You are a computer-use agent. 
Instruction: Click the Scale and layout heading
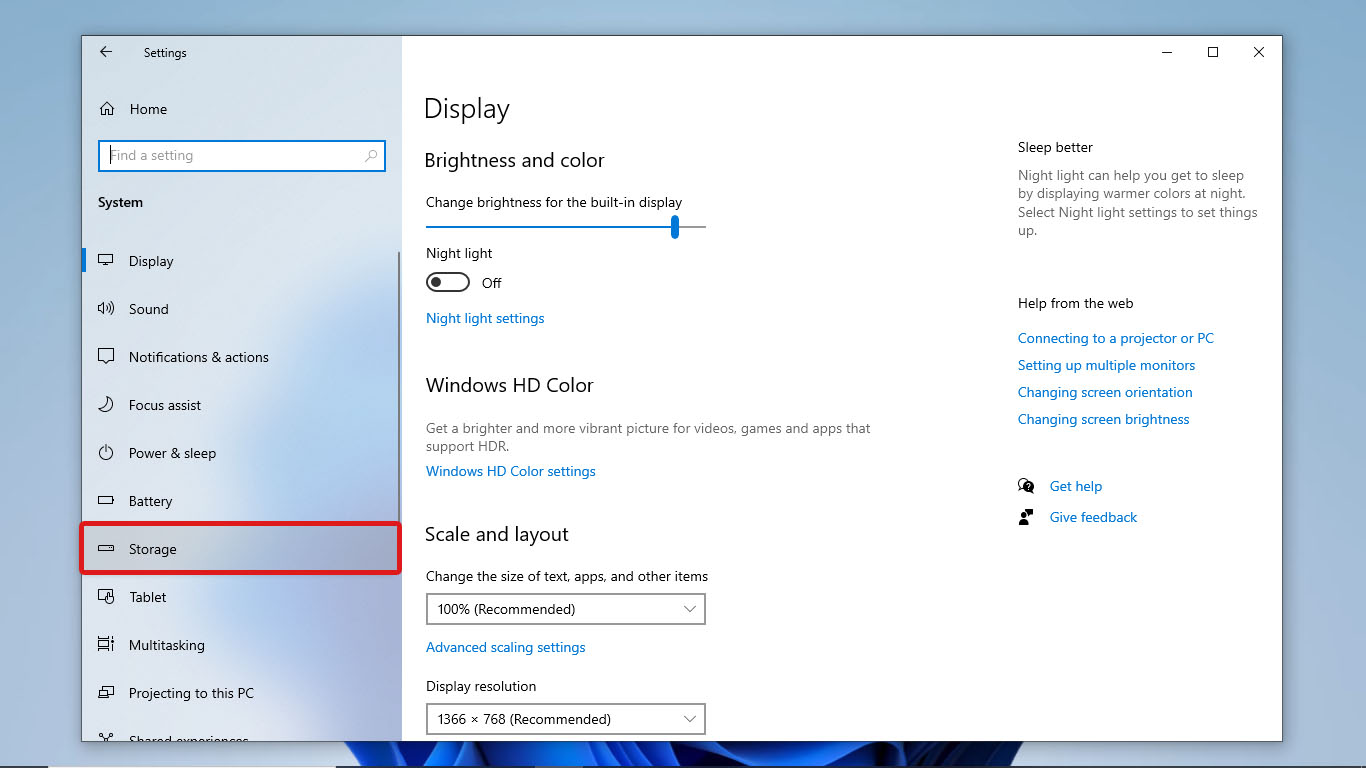pos(497,534)
